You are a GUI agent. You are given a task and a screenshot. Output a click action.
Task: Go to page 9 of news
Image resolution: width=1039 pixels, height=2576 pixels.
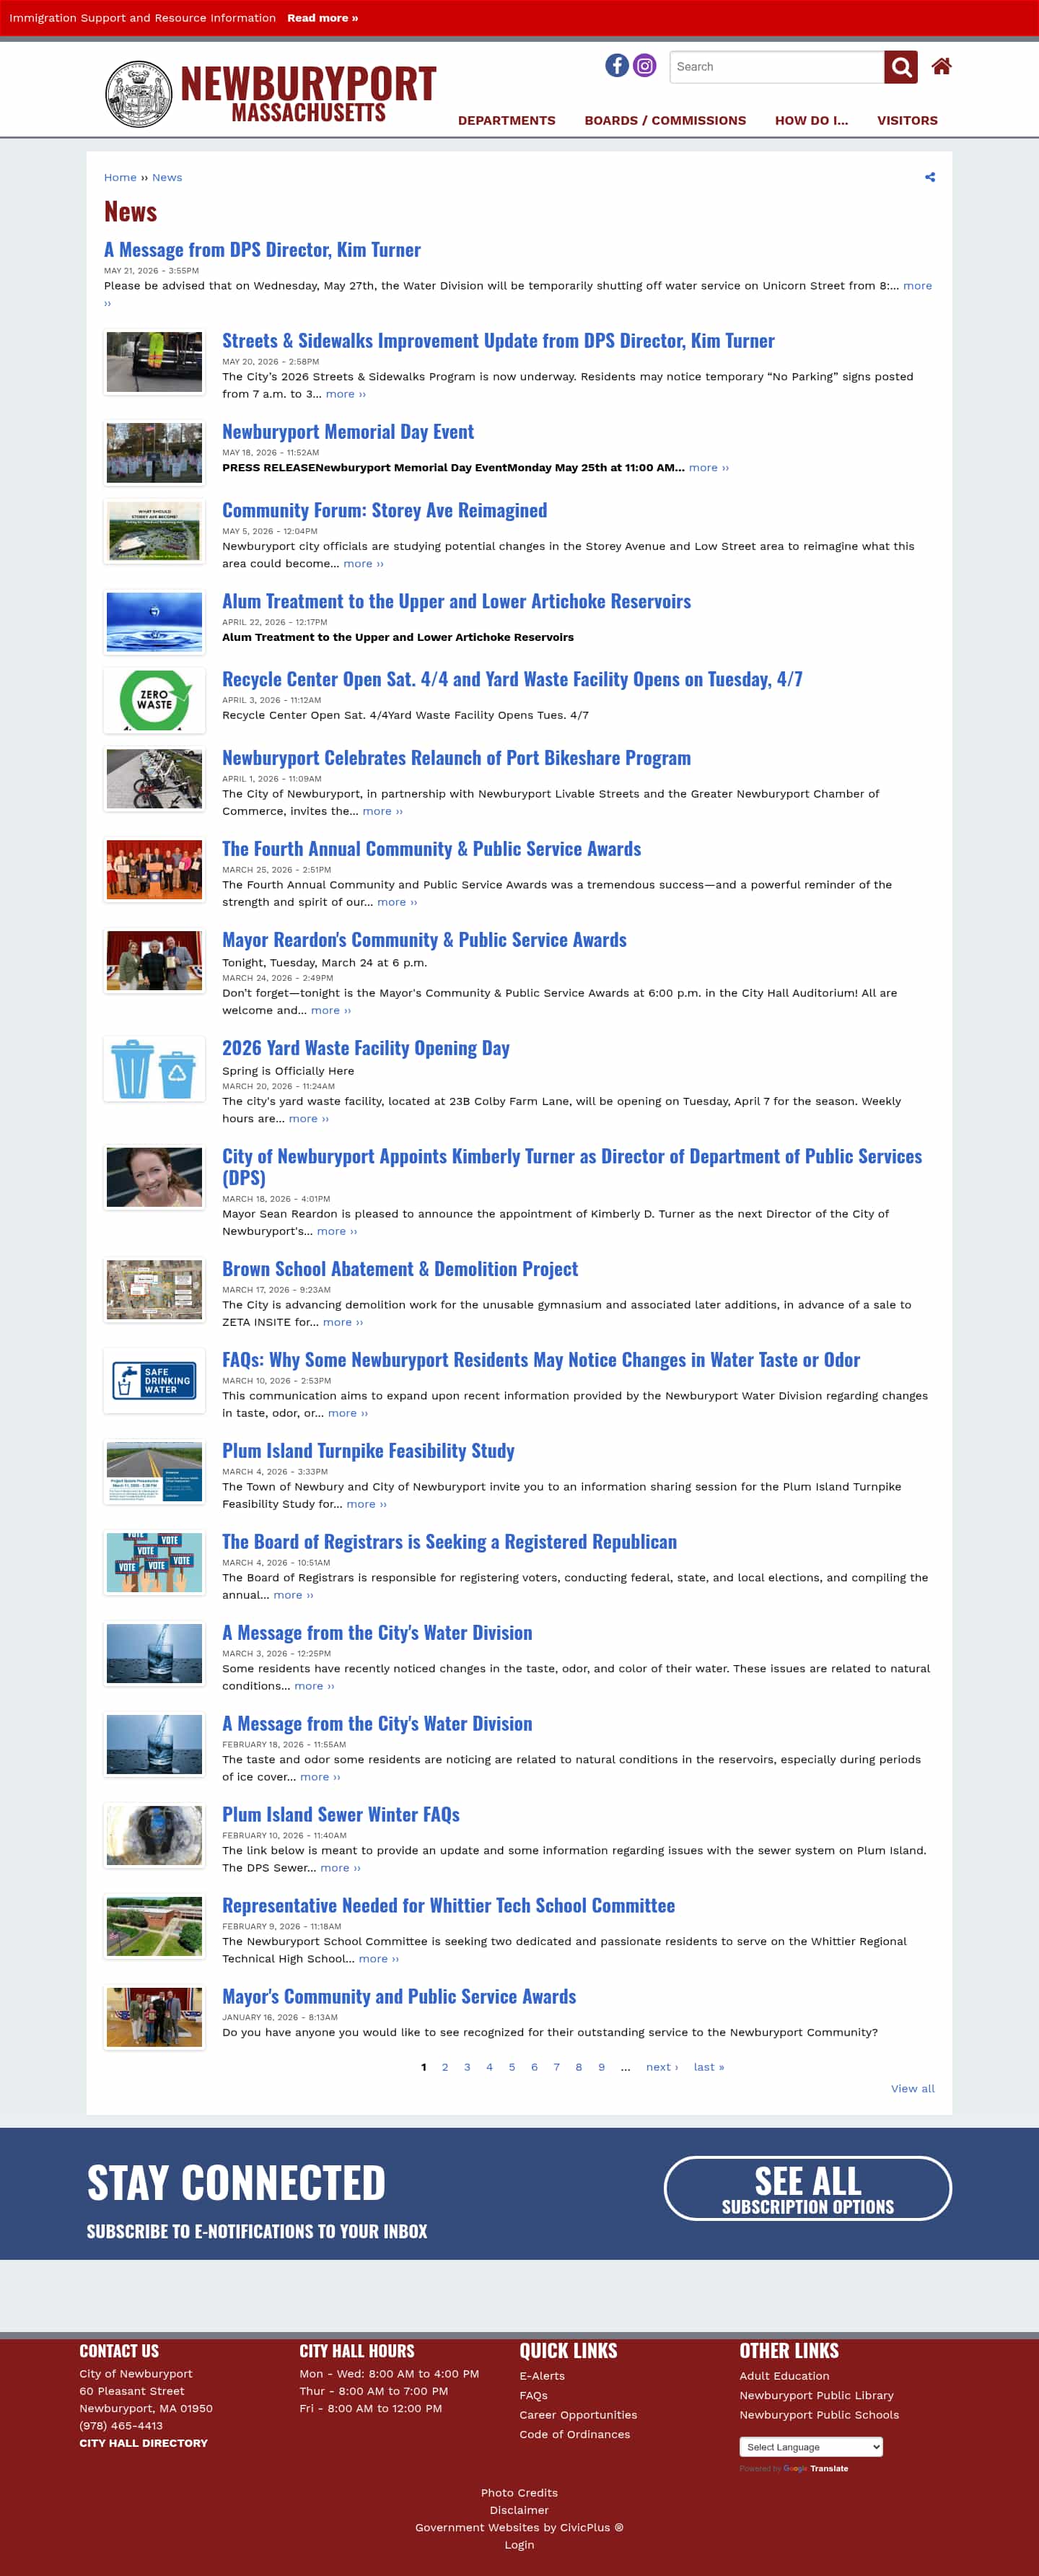coord(601,2067)
